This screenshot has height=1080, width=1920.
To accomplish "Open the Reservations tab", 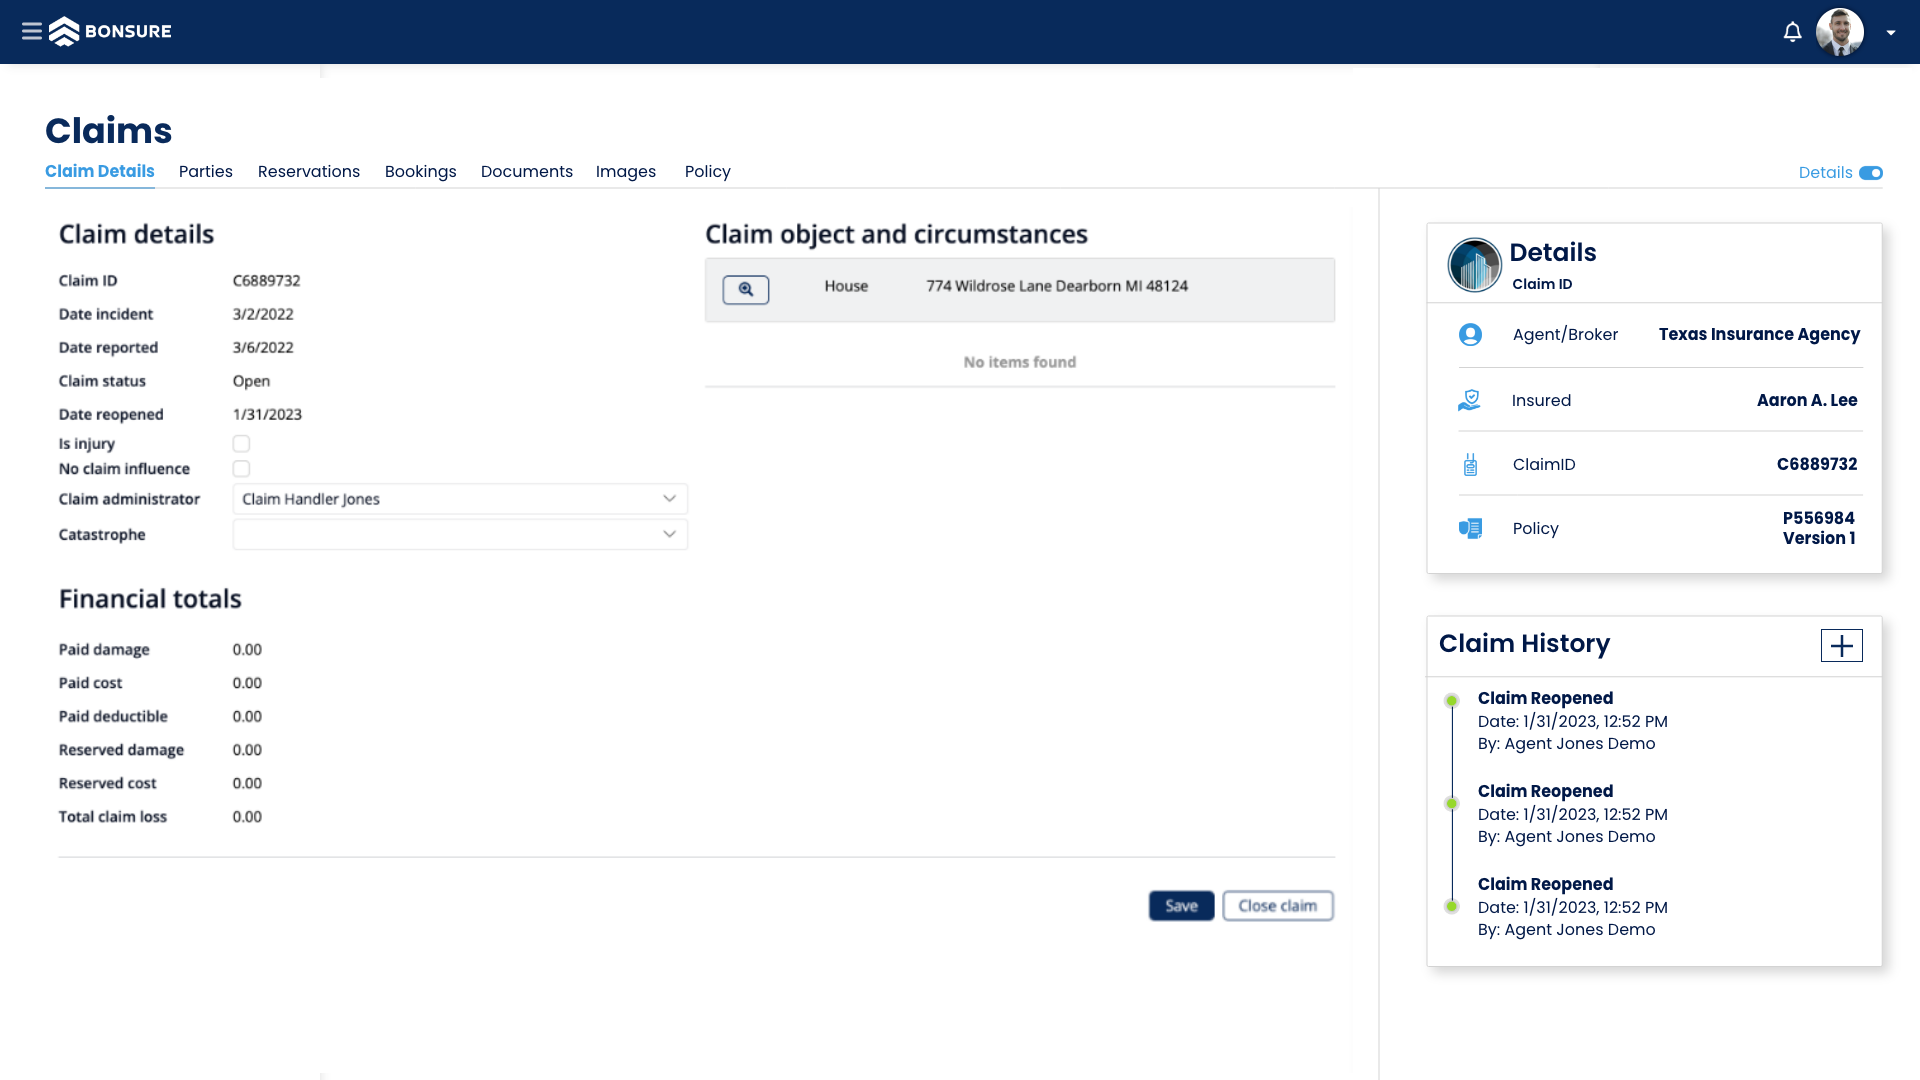I will point(308,171).
